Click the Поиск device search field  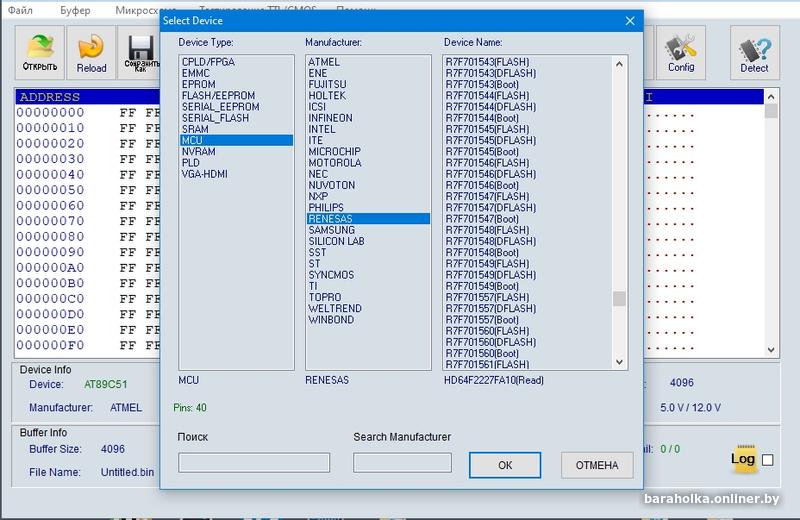click(254, 463)
